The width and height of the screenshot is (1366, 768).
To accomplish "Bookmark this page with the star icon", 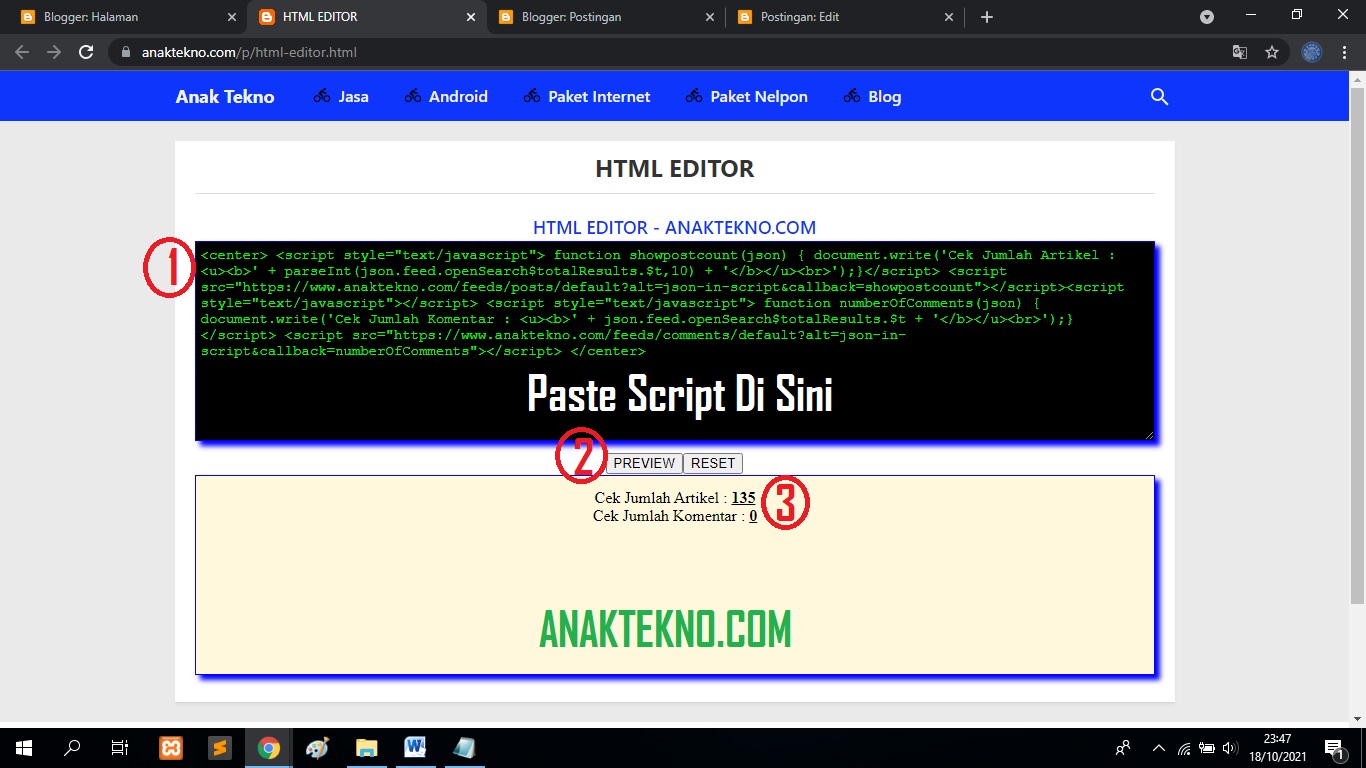I will pos(1272,52).
